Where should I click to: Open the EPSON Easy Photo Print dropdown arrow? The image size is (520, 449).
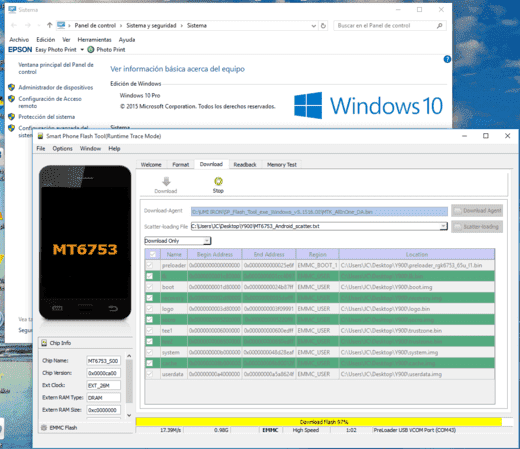click(x=82, y=50)
